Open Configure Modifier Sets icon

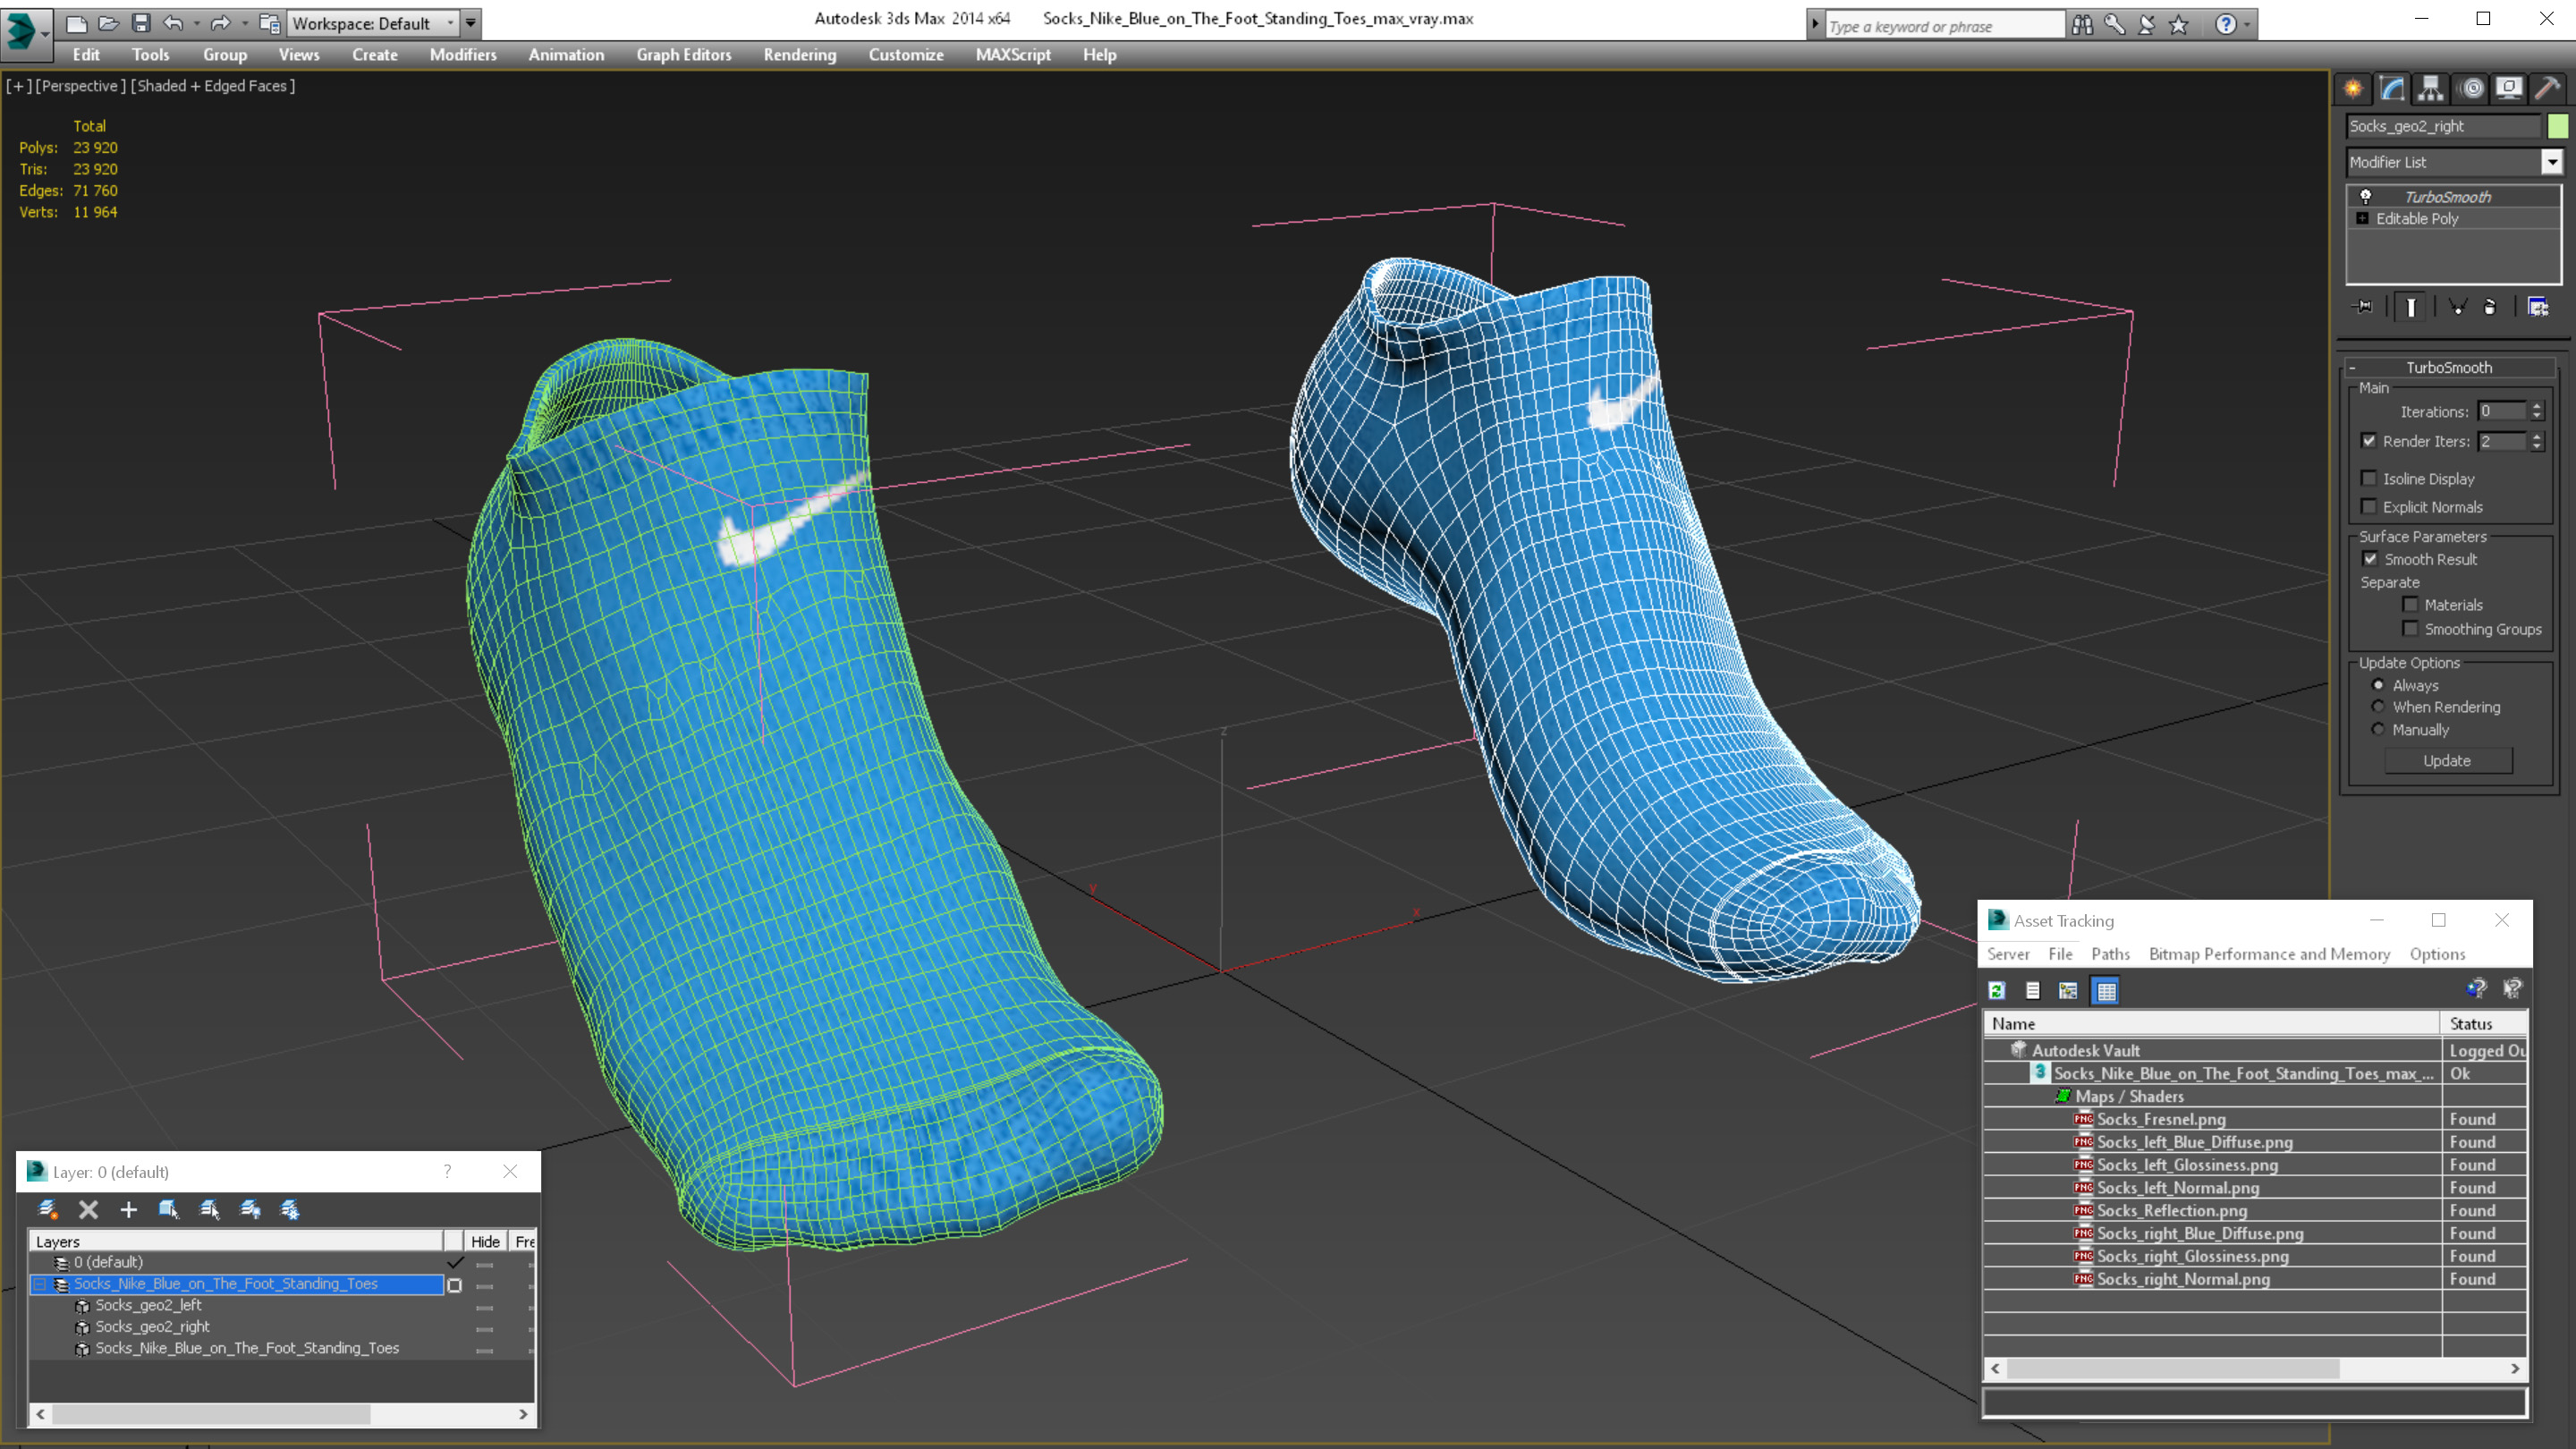point(2538,307)
